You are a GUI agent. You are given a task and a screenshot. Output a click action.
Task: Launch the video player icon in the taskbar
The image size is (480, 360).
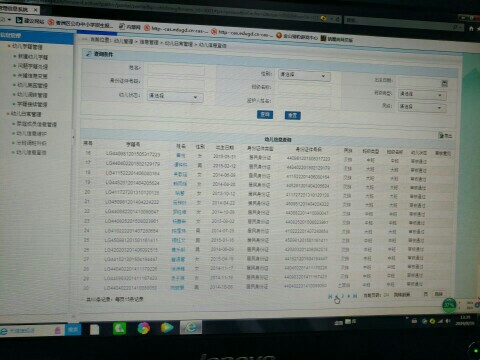pyautogui.click(x=167, y=328)
